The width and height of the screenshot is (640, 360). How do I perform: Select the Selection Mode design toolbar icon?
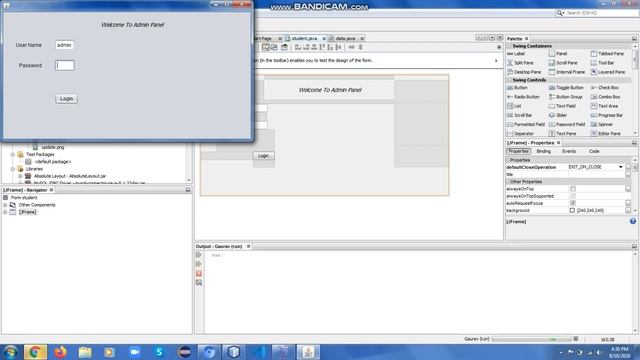click(x=266, y=47)
